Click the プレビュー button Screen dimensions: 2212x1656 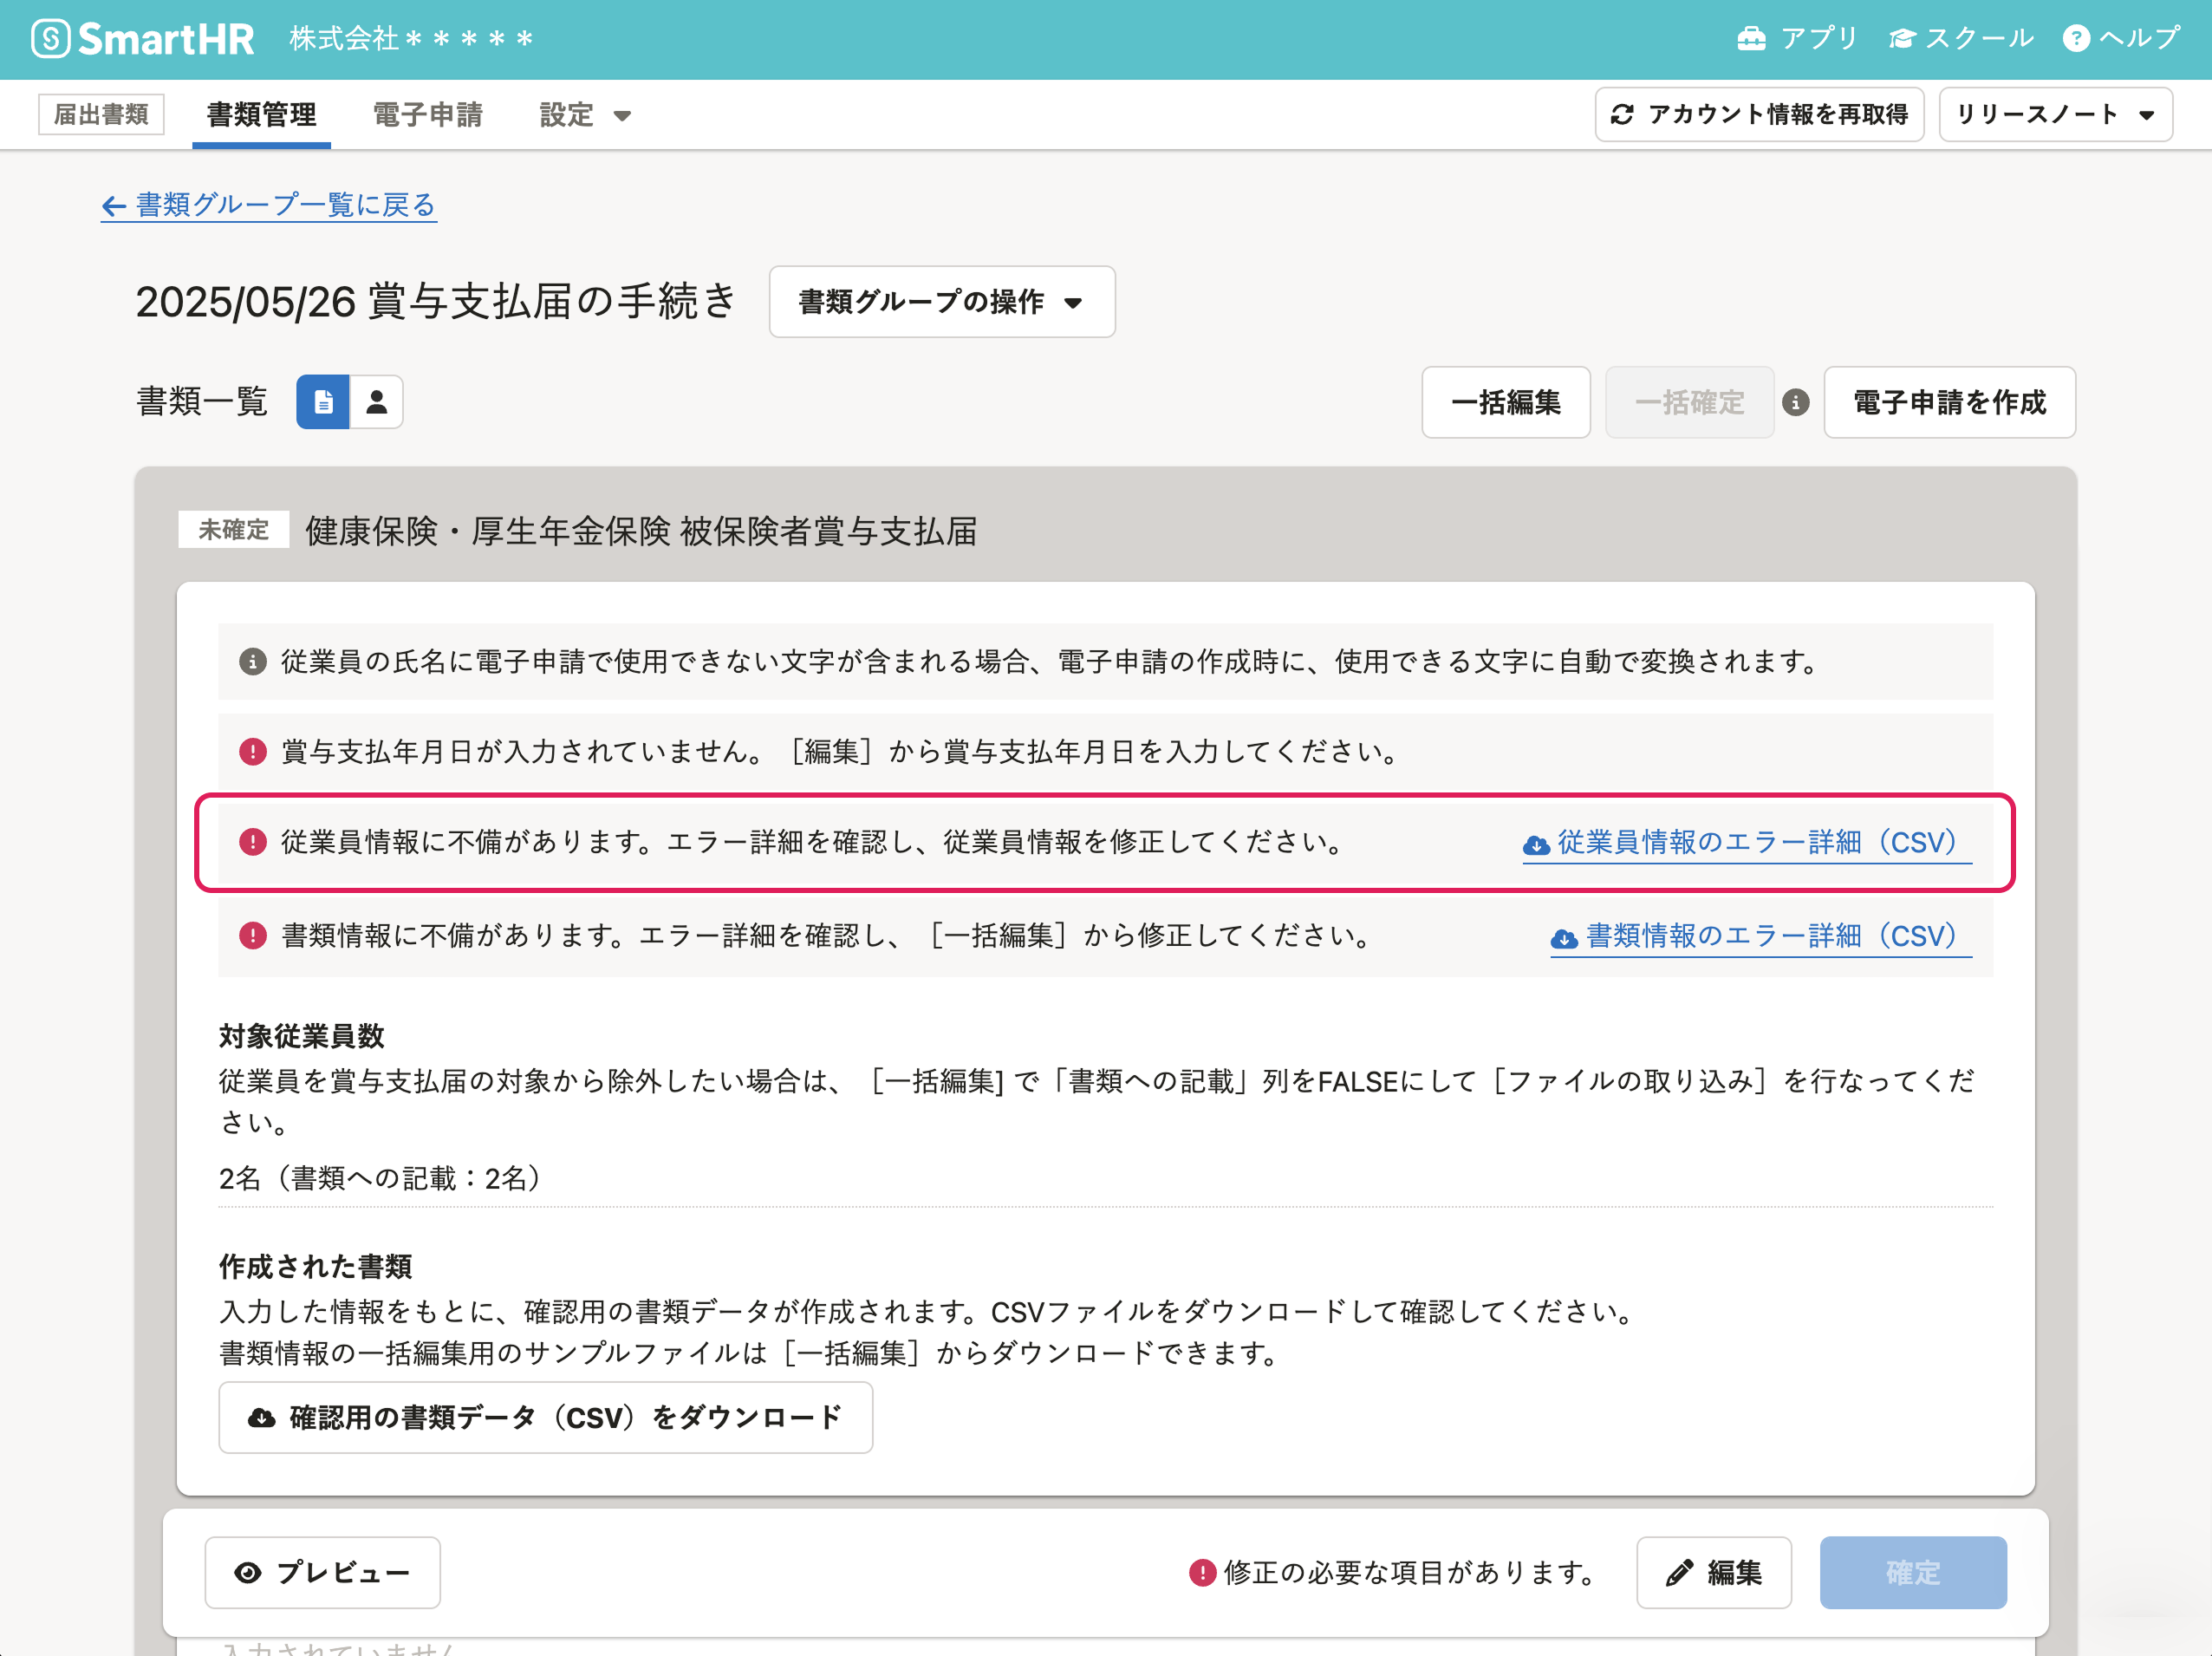[322, 1572]
